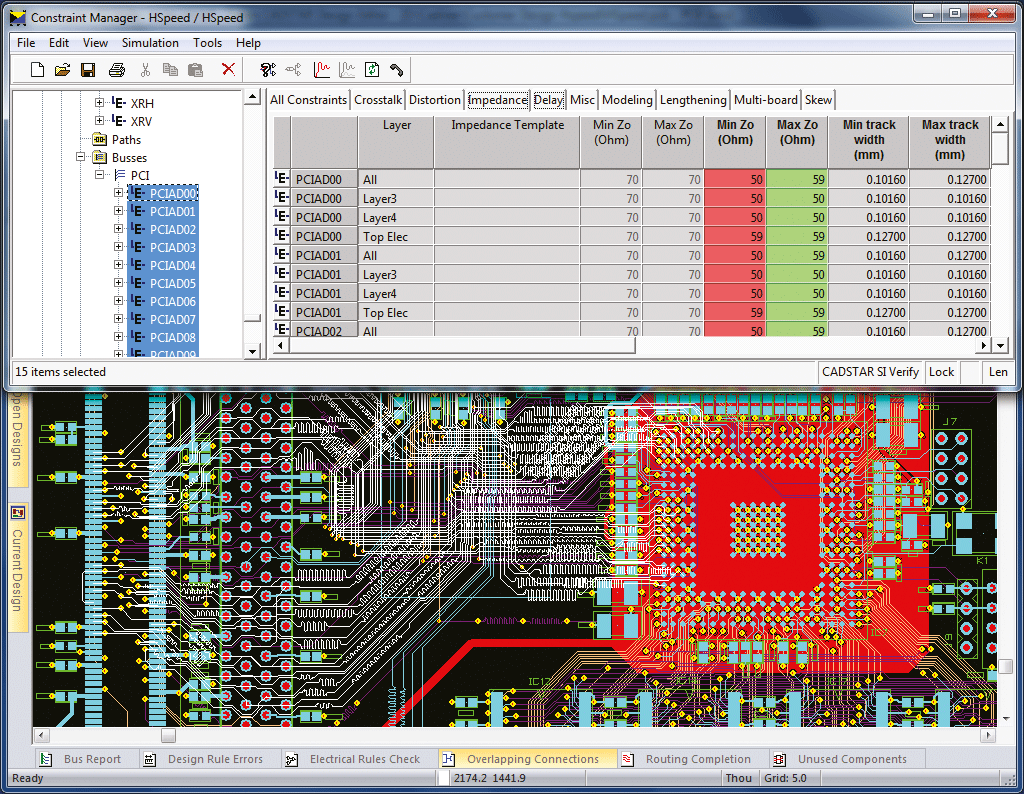Viewport: 1024px width, 794px height.
Task: Expand the PCIAD05 tree node
Action: [118, 283]
